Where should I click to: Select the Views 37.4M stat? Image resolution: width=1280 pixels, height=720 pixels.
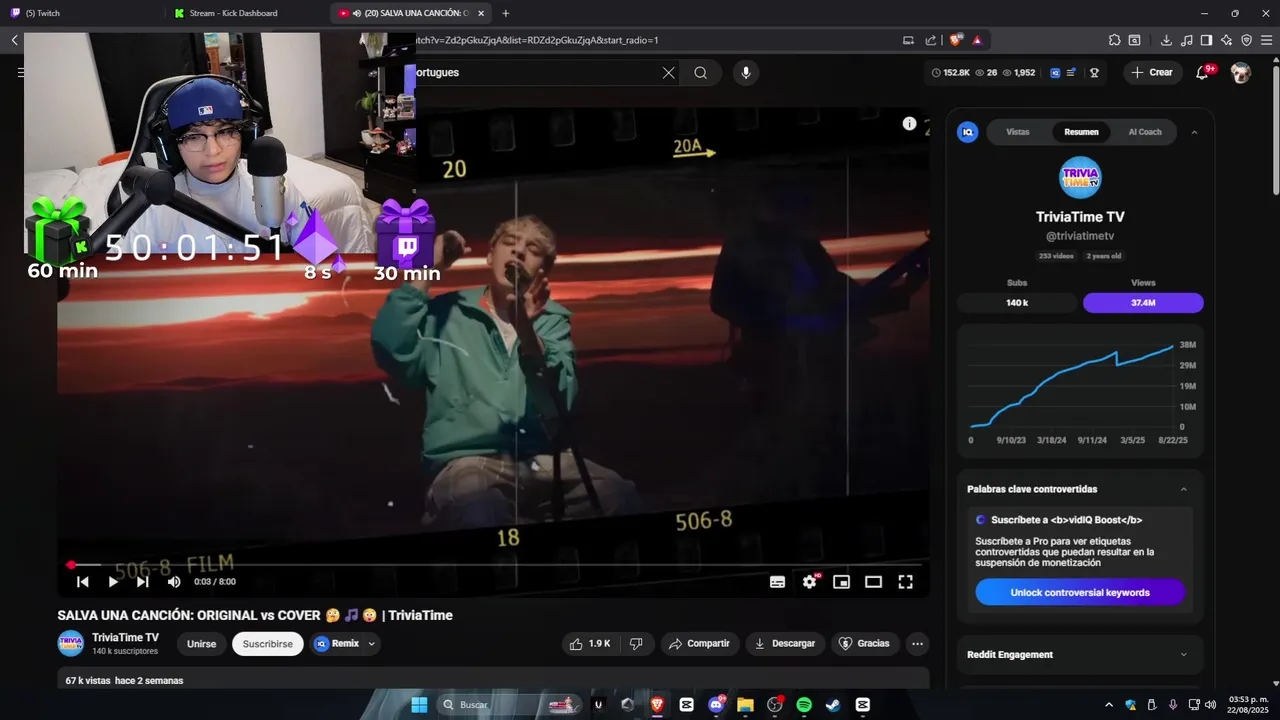click(1143, 302)
